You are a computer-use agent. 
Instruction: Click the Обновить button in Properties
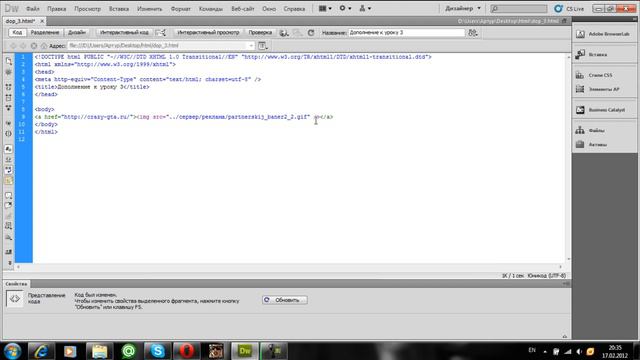point(285,300)
